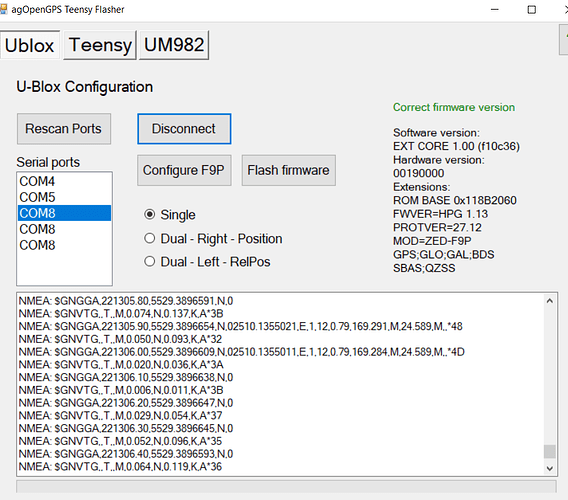Click log line '$GNVTG' ending 'A*37'
Screen dimensions: 568x500
[121, 416]
